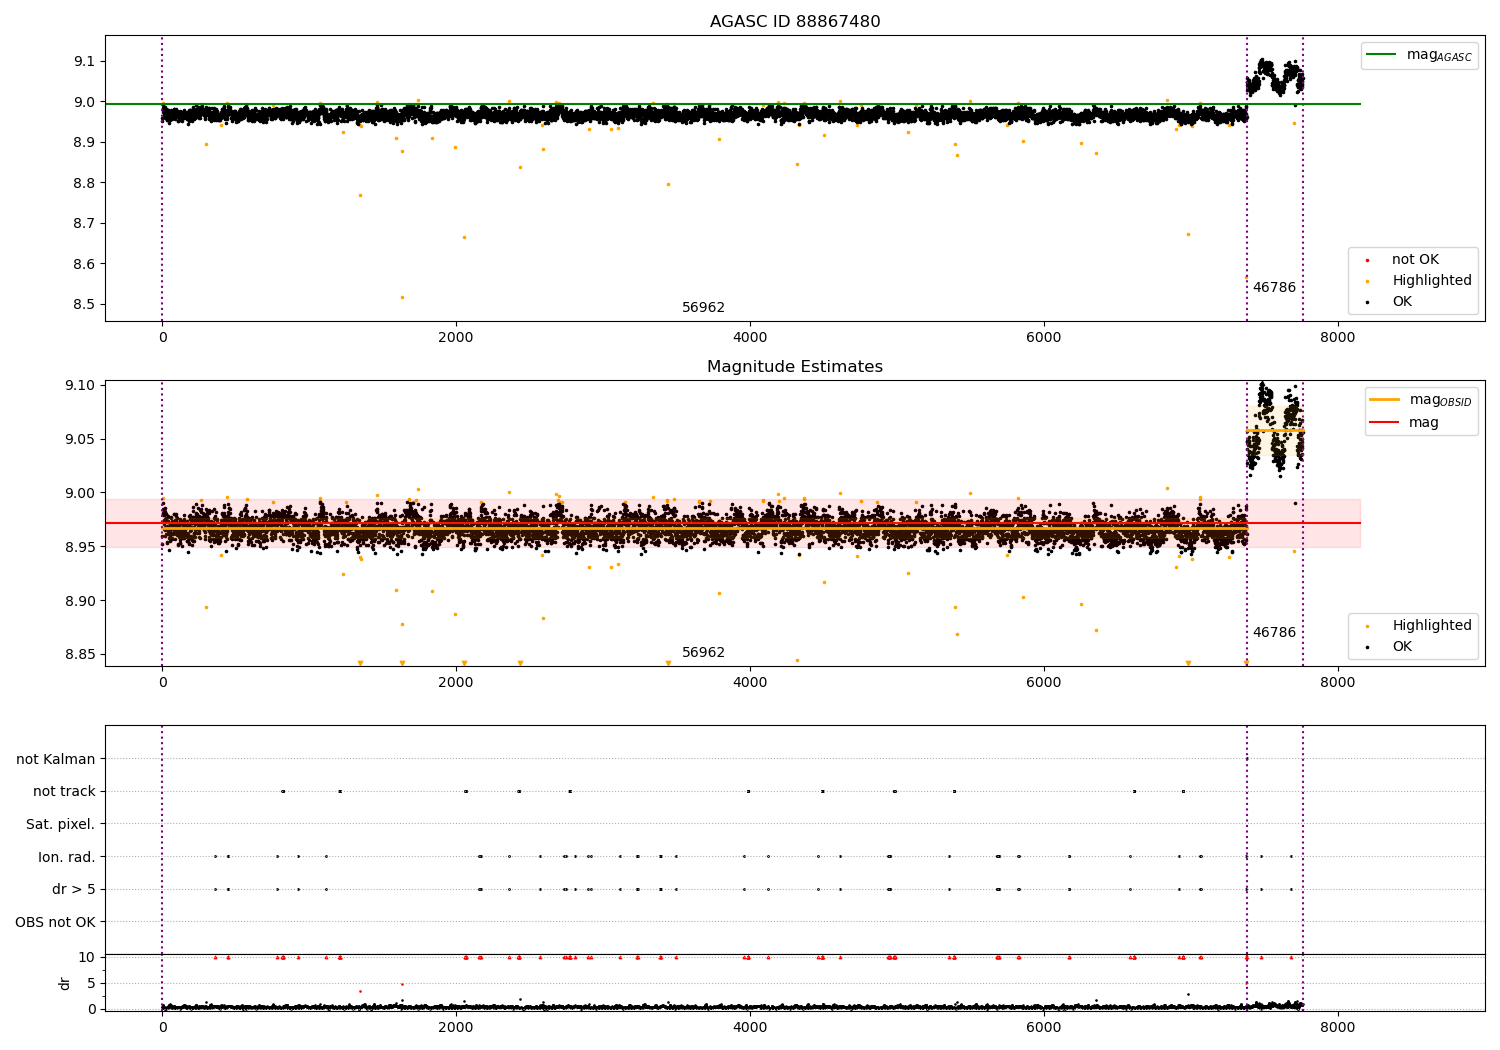Click the 6000 x-axis tick under Magnitude Estimates plot

(1044, 683)
